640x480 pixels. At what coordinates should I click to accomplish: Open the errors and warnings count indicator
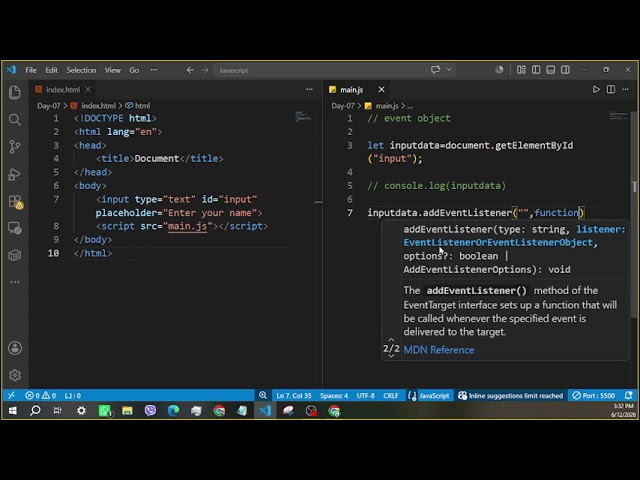click(40, 395)
